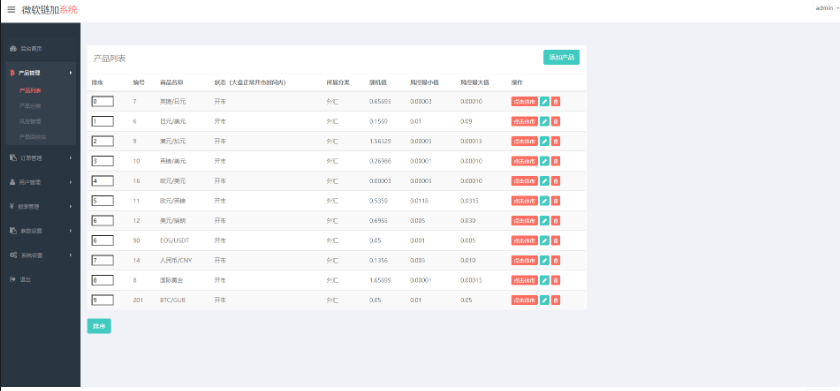Edit the 国际黄金 product
840x391 pixels.
pyautogui.click(x=544, y=280)
